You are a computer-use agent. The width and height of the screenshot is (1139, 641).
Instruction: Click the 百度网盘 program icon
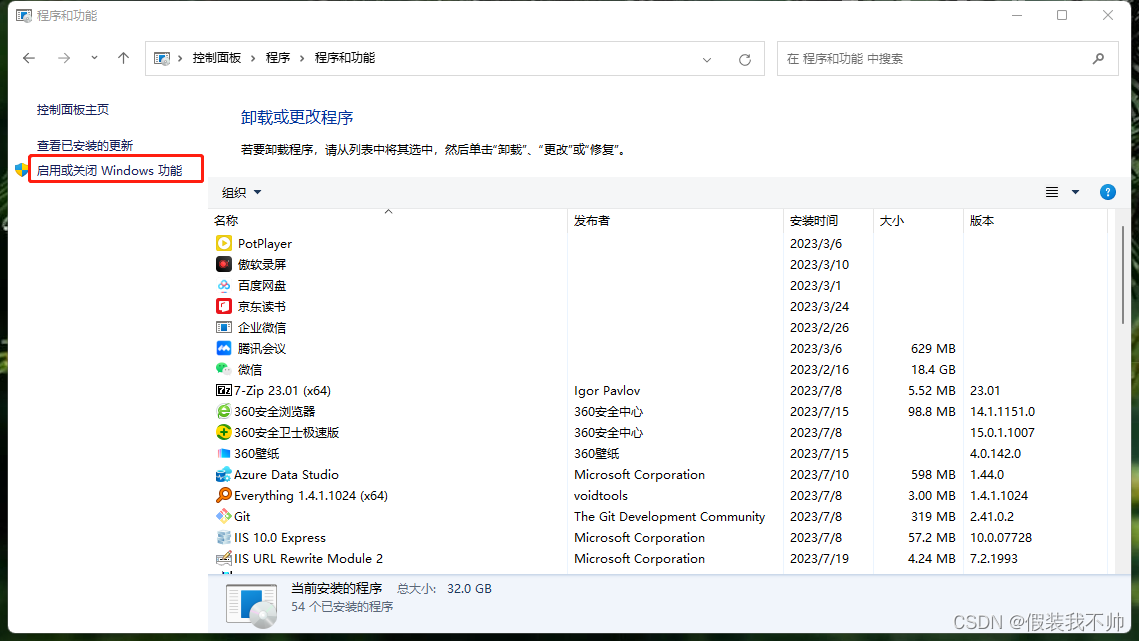[223, 285]
